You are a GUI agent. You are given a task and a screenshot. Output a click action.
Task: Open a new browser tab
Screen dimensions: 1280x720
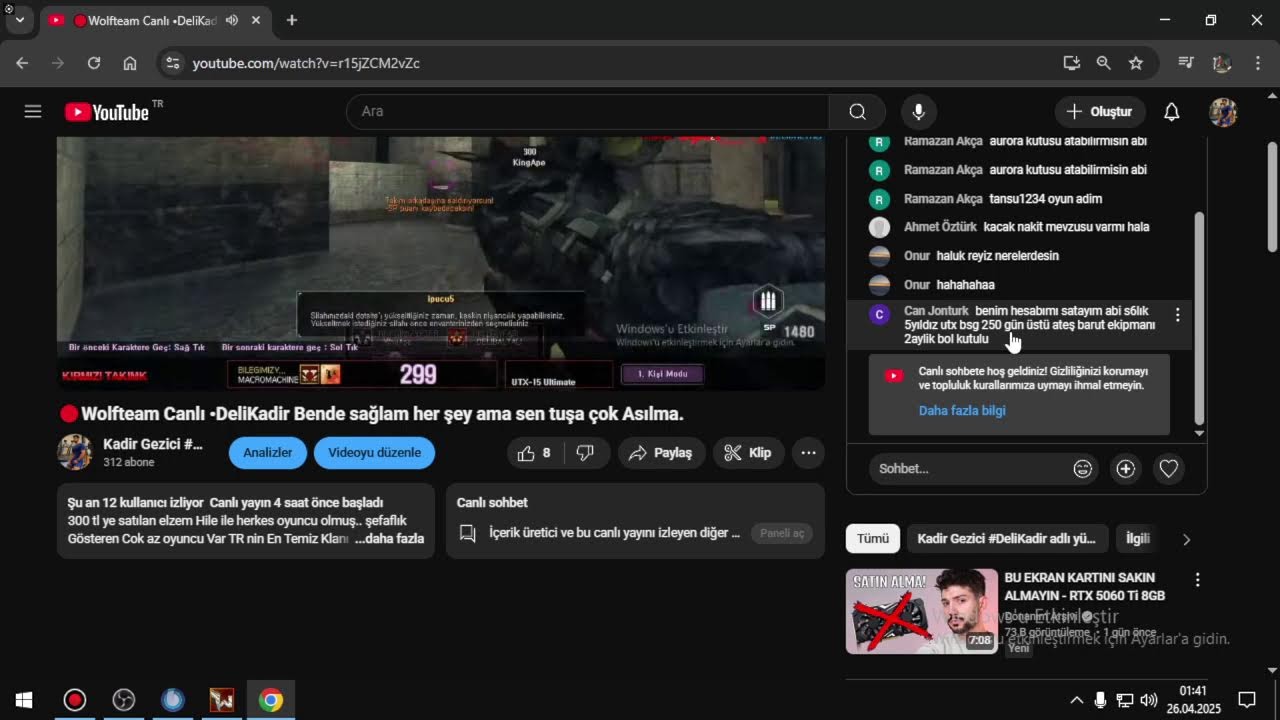292,20
